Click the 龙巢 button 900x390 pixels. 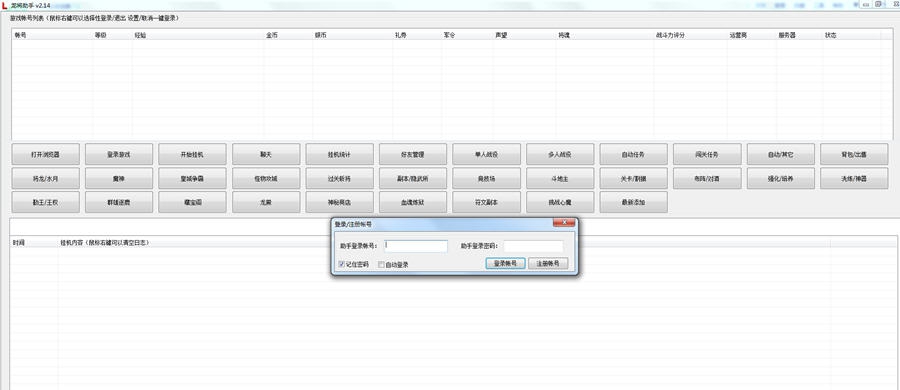click(x=266, y=202)
